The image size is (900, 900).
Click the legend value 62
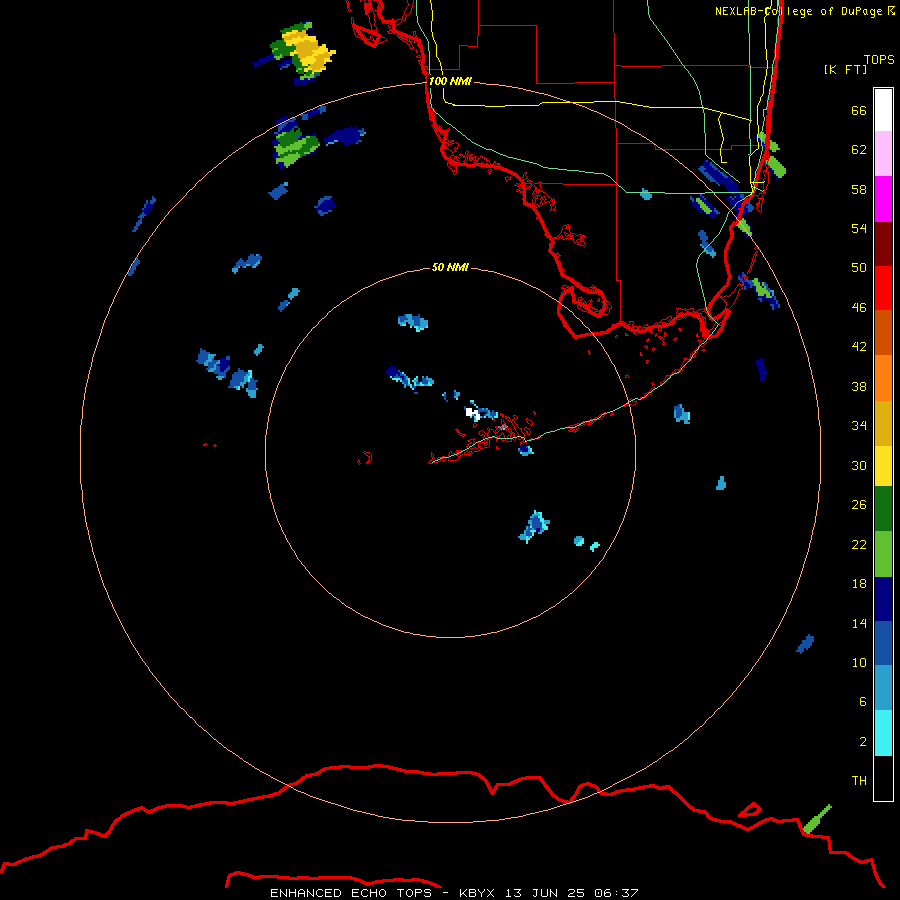pos(859,150)
